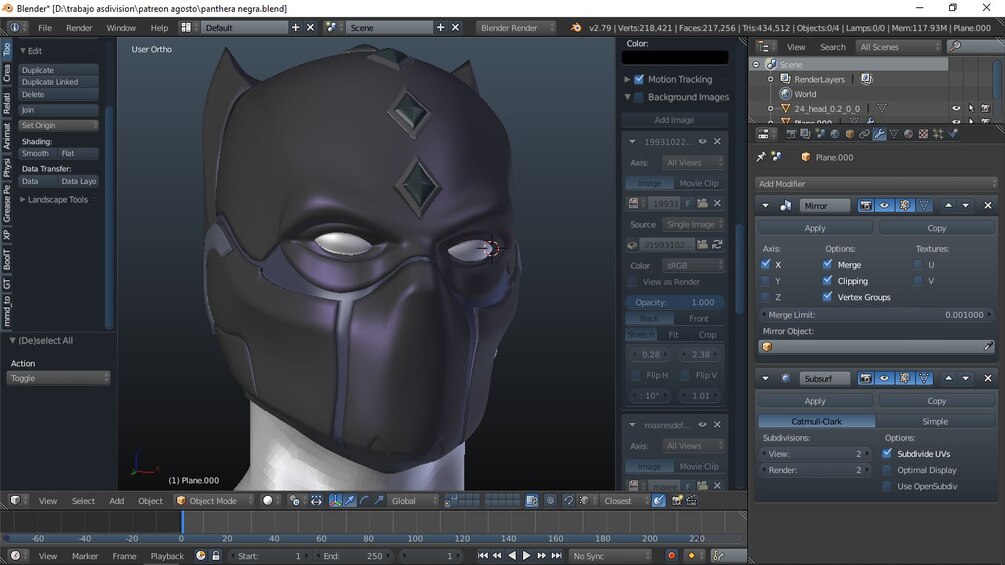The width and height of the screenshot is (1005, 565).
Task: Open the Object Mode dropdown
Action: pos(213,501)
